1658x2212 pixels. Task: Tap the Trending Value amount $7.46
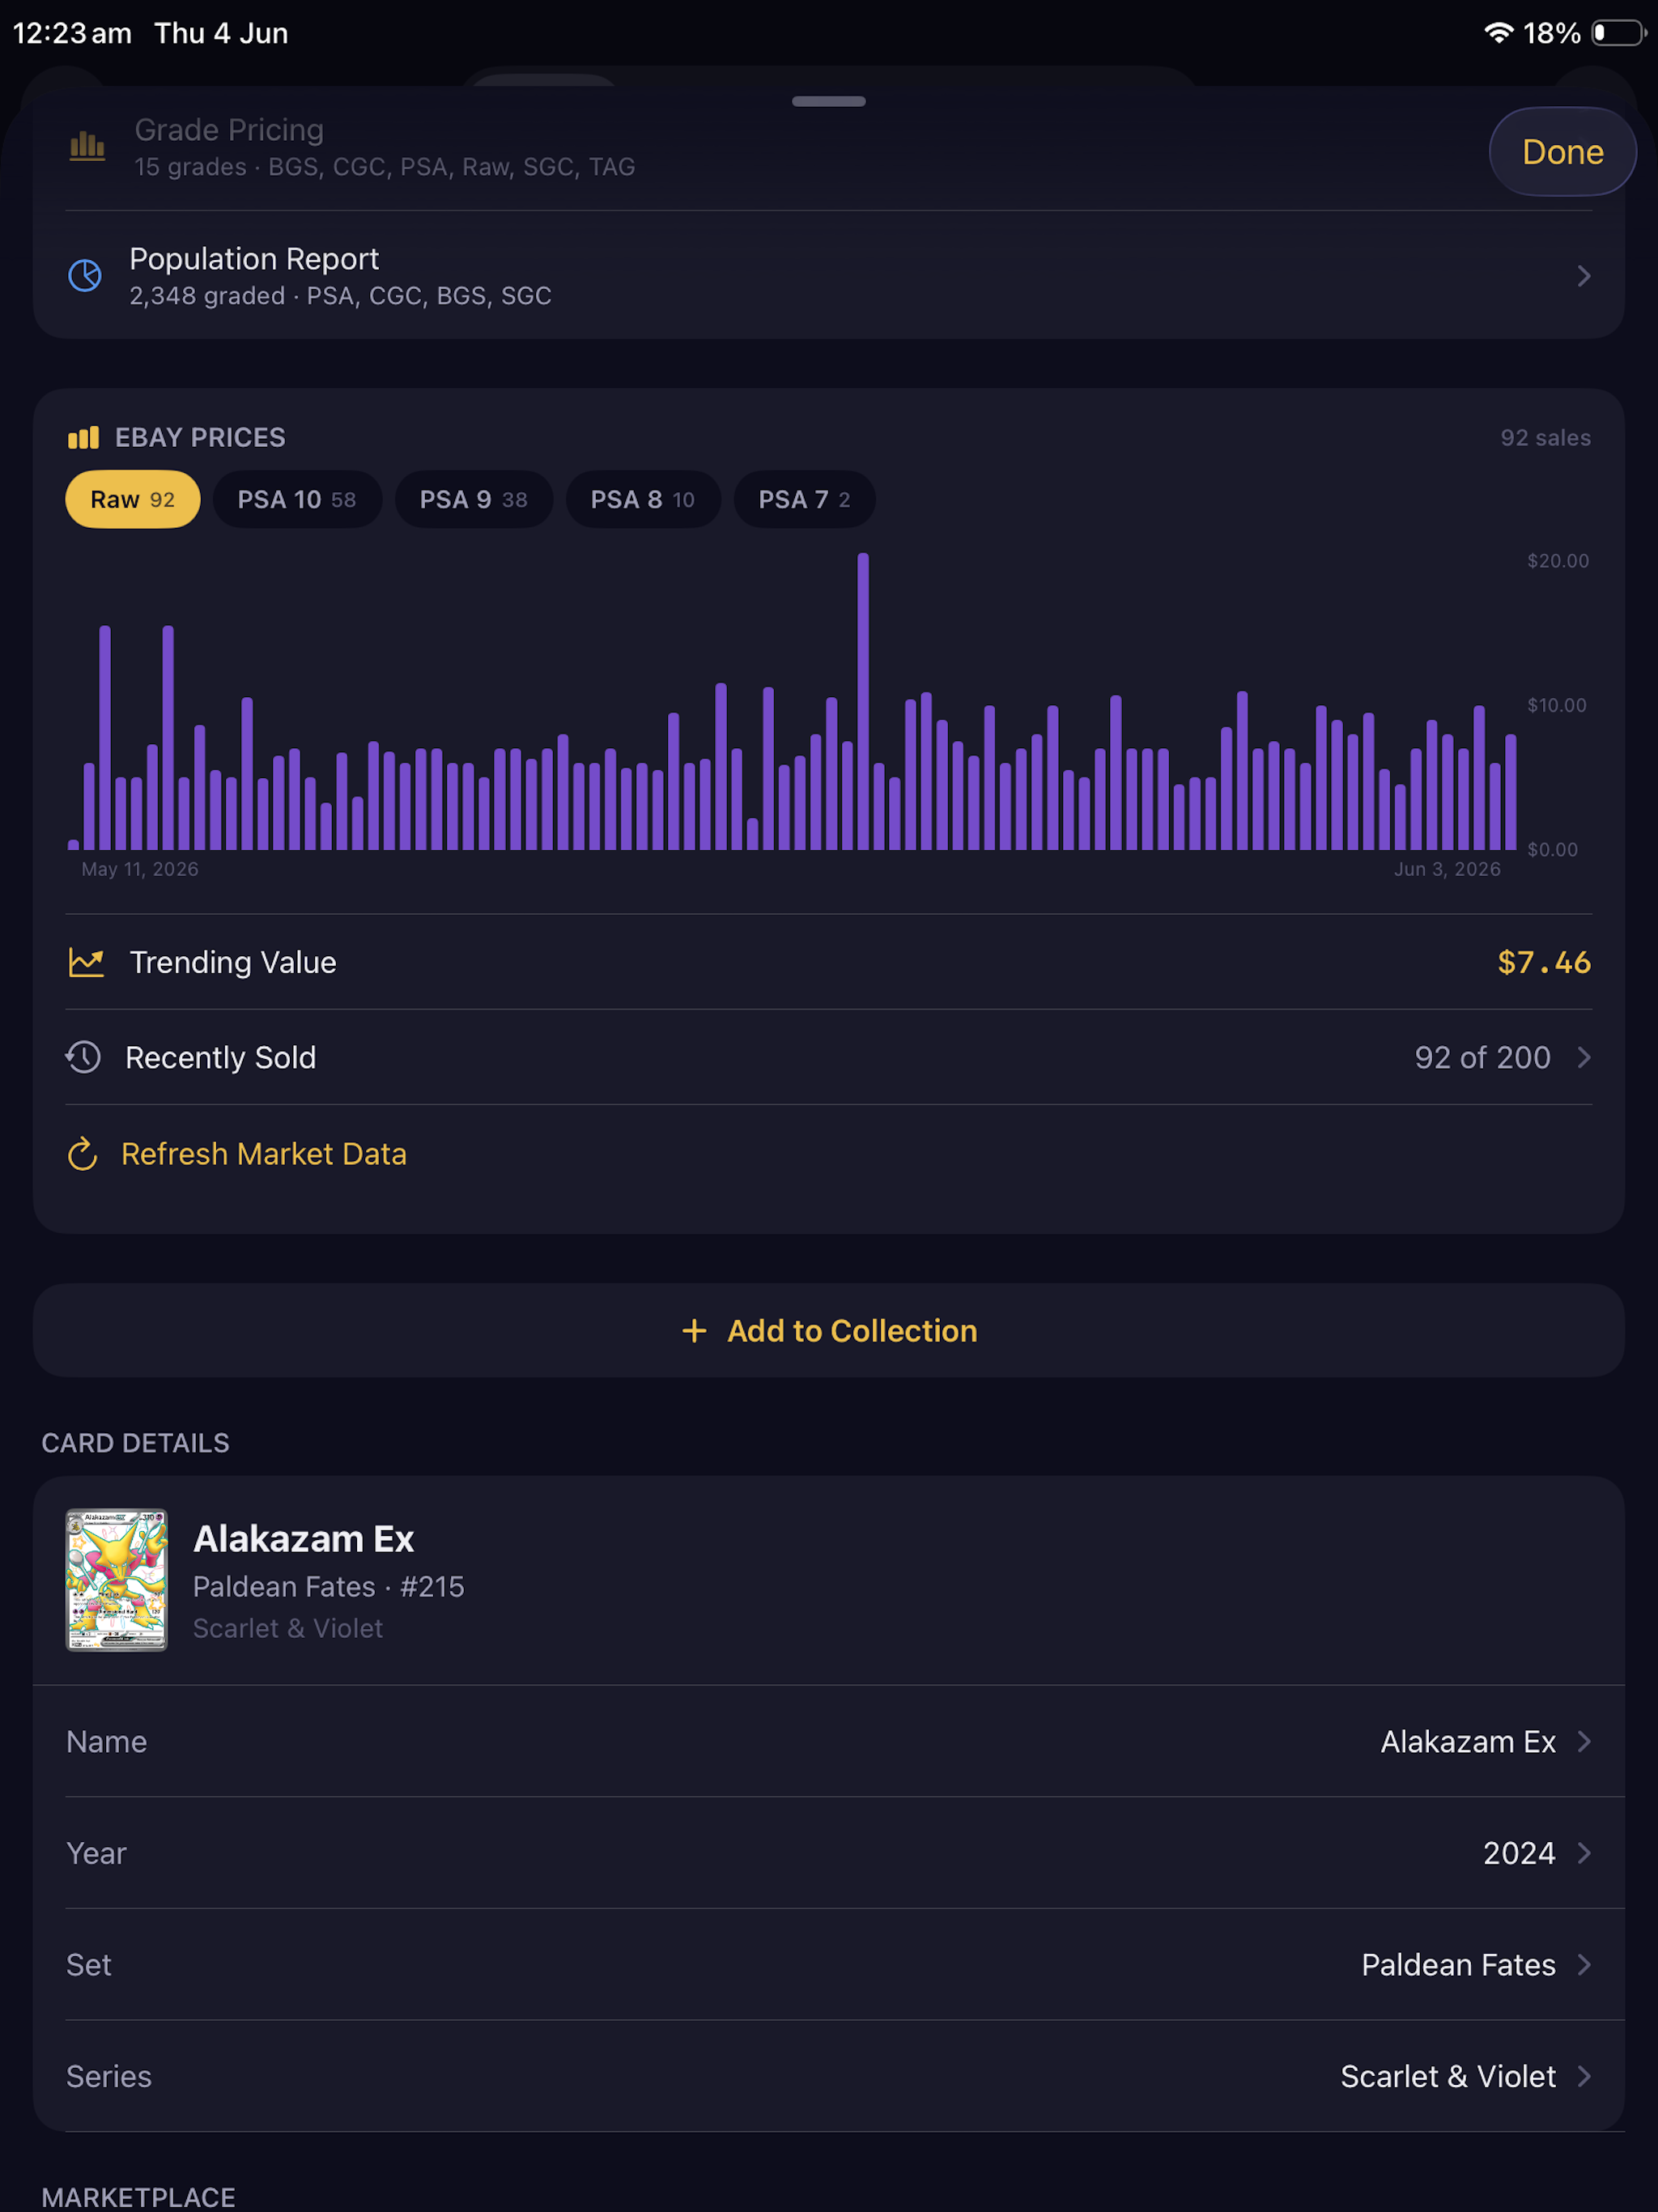tap(1544, 962)
